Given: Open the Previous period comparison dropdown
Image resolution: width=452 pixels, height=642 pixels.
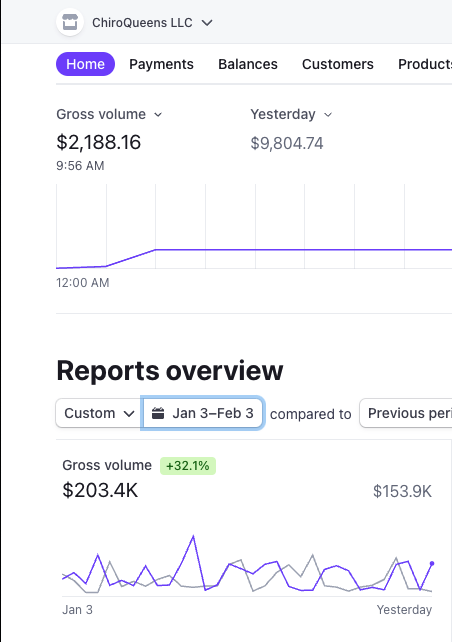Looking at the screenshot, I should [x=406, y=413].
